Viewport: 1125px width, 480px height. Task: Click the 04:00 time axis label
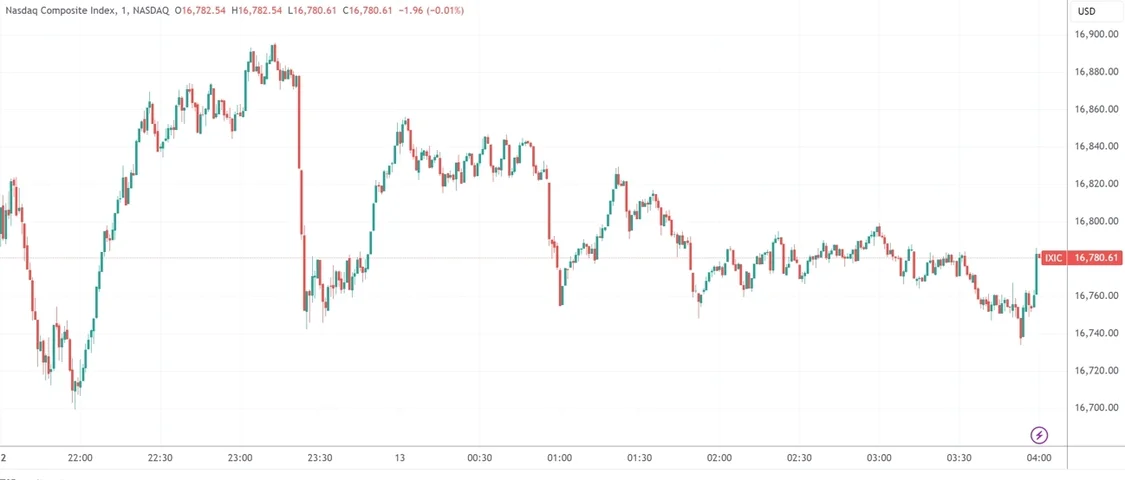(1040, 458)
